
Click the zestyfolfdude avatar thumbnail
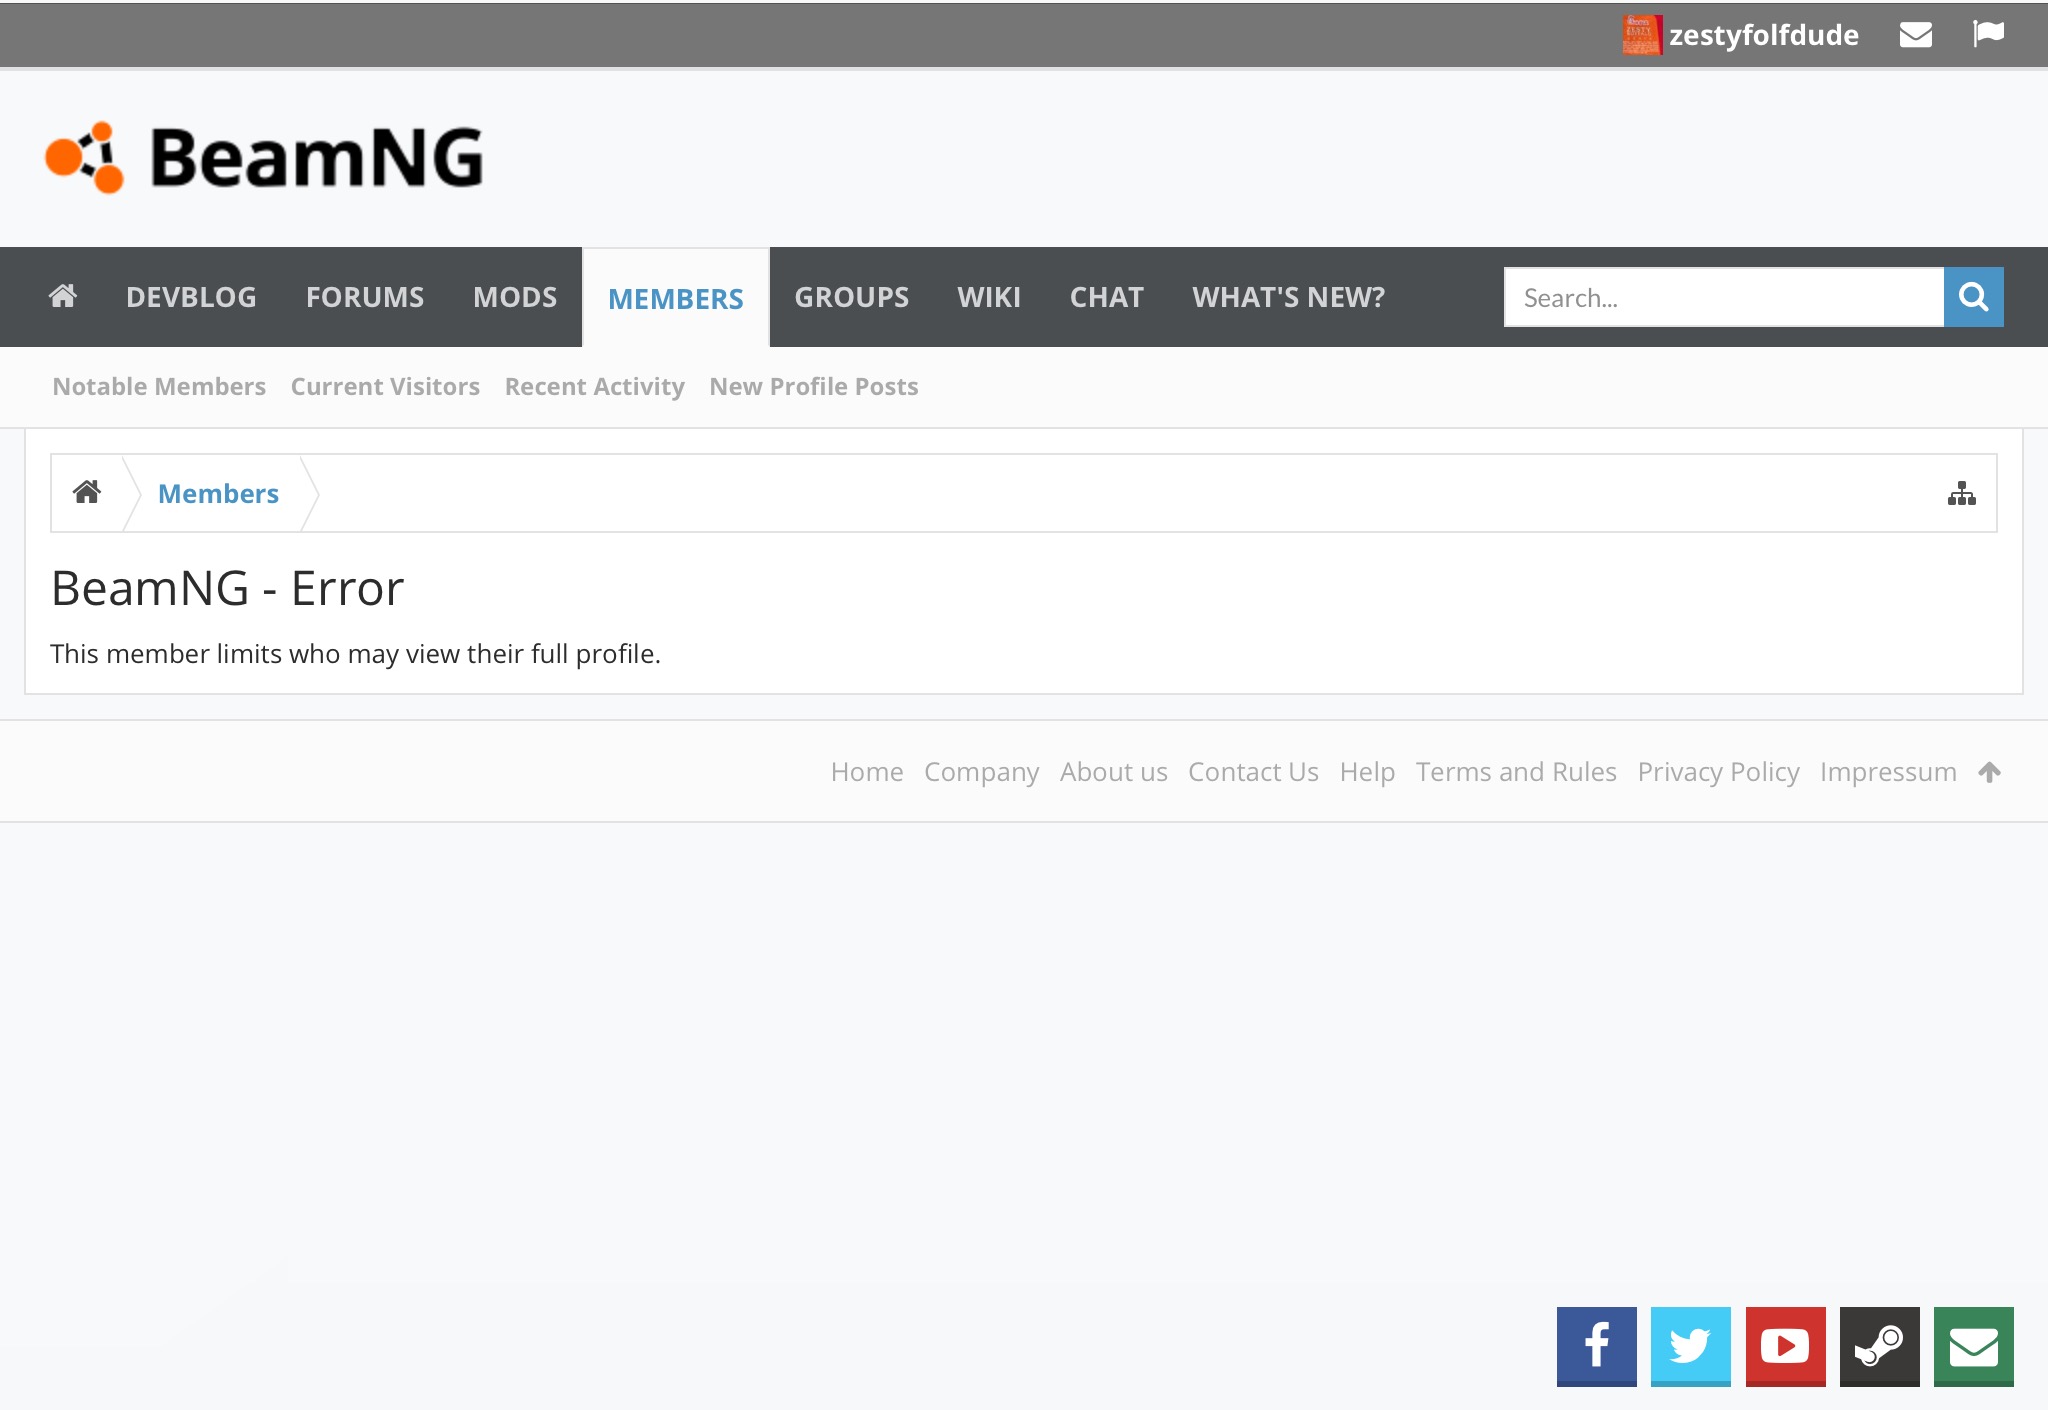click(x=1641, y=35)
